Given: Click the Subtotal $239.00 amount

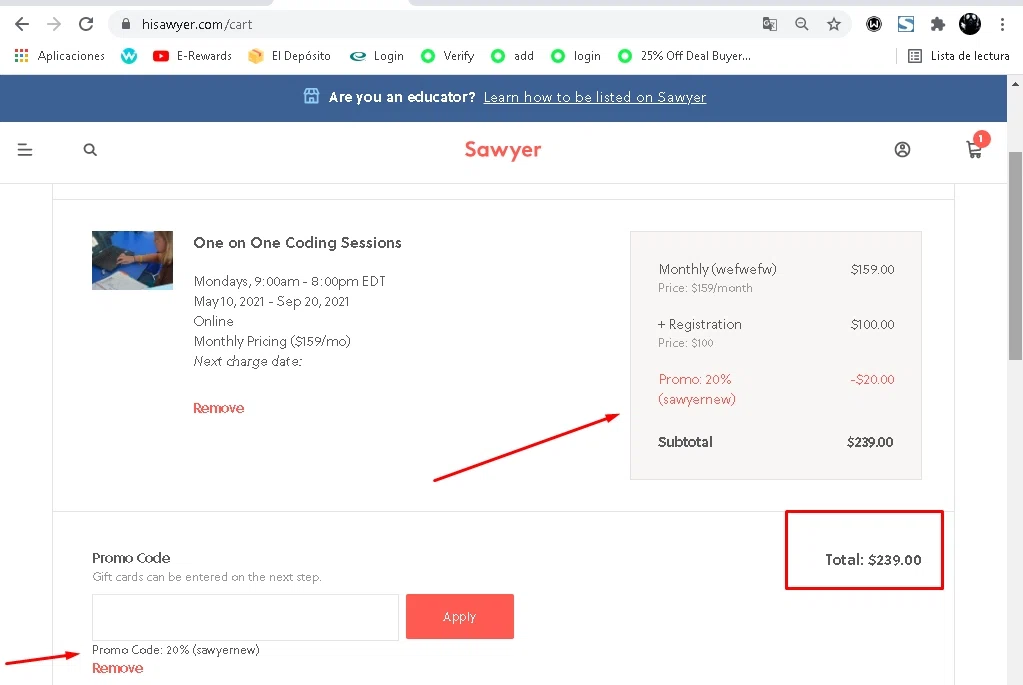Looking at the screenshot, I should [870, 442].
